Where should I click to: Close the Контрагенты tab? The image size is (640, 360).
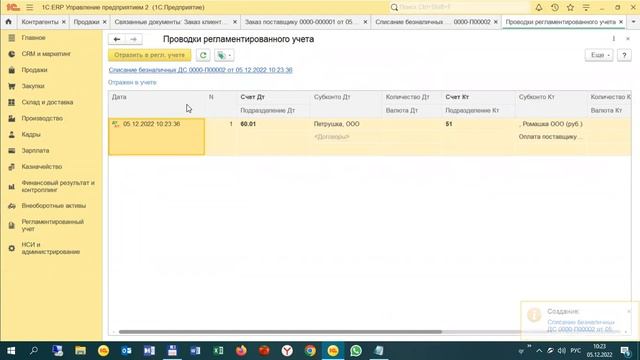[64, 22]
